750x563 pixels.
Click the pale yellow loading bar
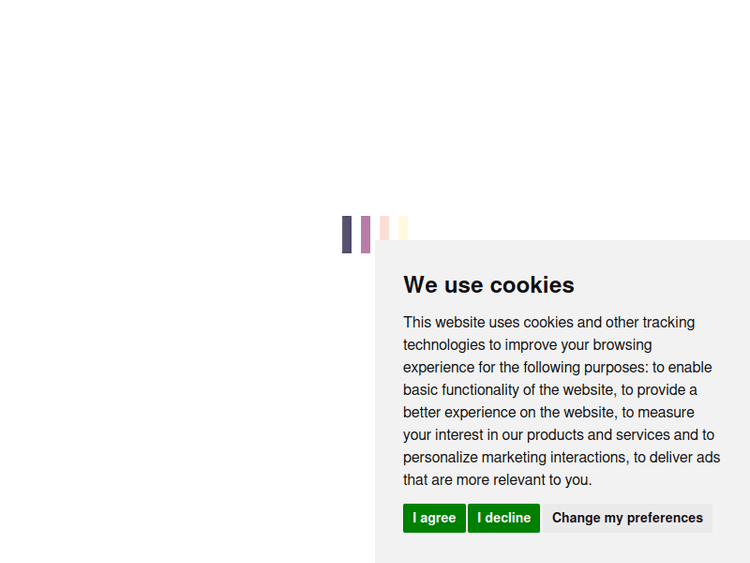[403, 228]
